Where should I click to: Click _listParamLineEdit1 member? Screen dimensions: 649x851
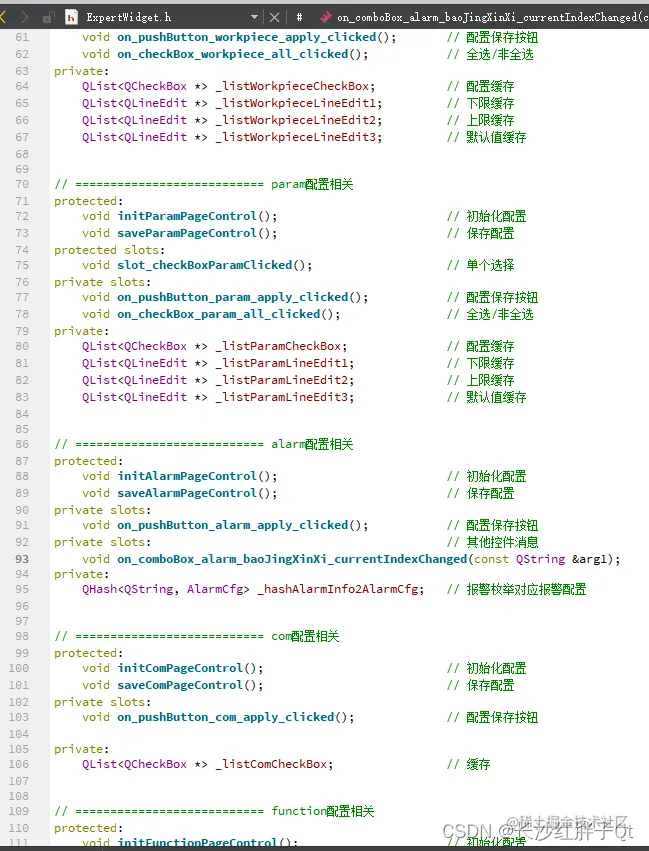pos(282,363)
